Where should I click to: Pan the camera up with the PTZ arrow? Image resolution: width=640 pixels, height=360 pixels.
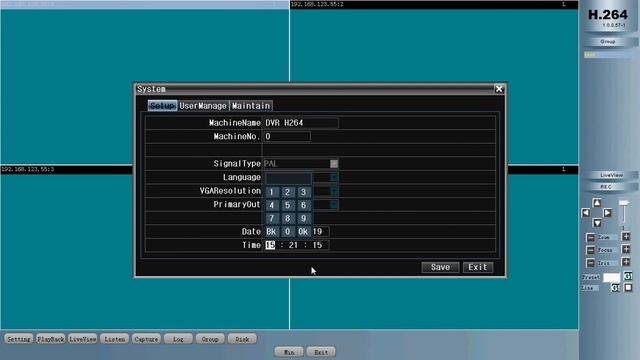coord(597,203)
